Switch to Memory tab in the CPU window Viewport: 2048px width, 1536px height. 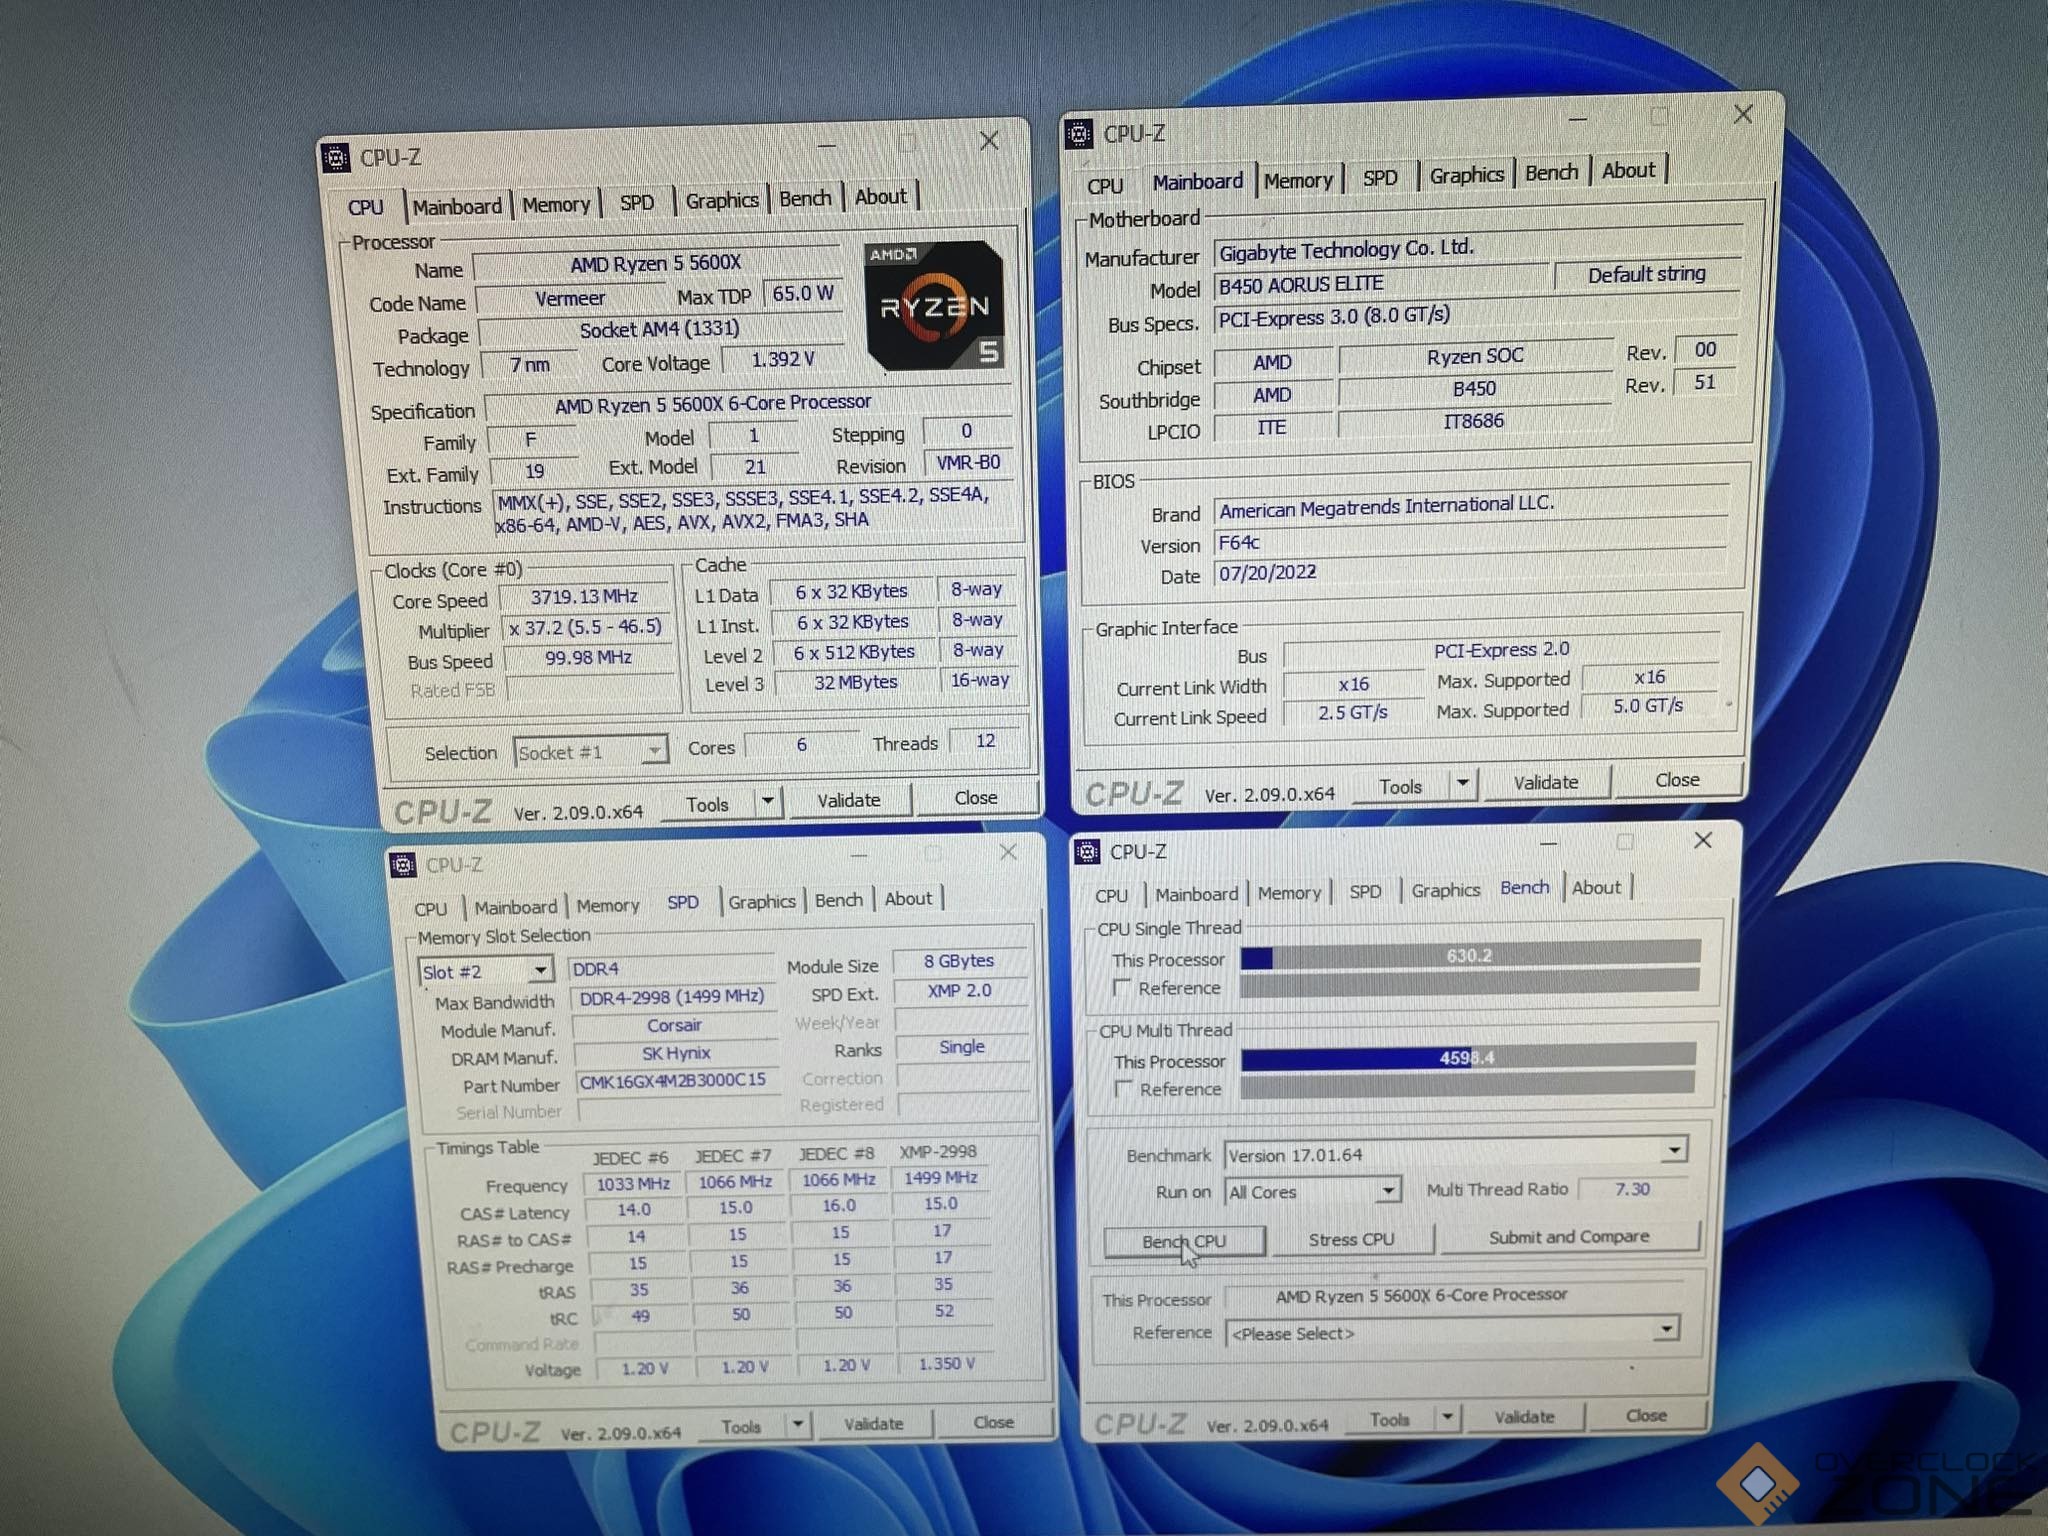[556, 205]
